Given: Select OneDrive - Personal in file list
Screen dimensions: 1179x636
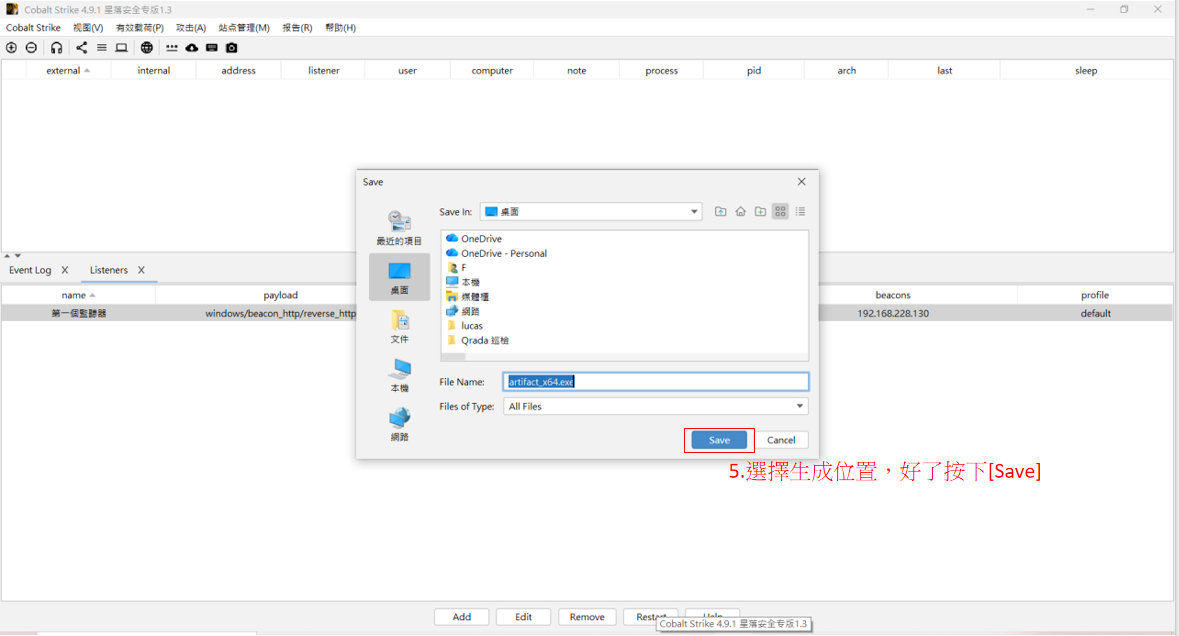Looking at the screenshot, I should [x=496, y=253].
